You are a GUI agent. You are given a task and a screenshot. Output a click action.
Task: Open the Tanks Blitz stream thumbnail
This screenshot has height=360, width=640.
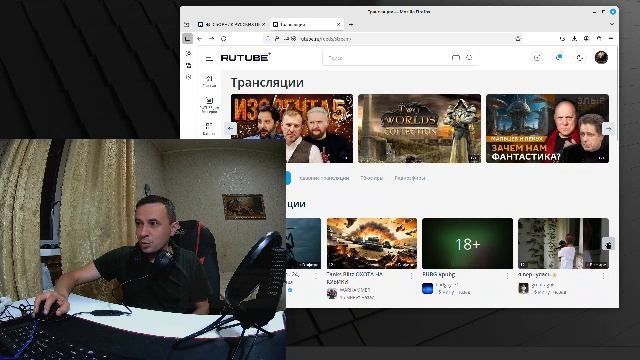tap(372, 243)
